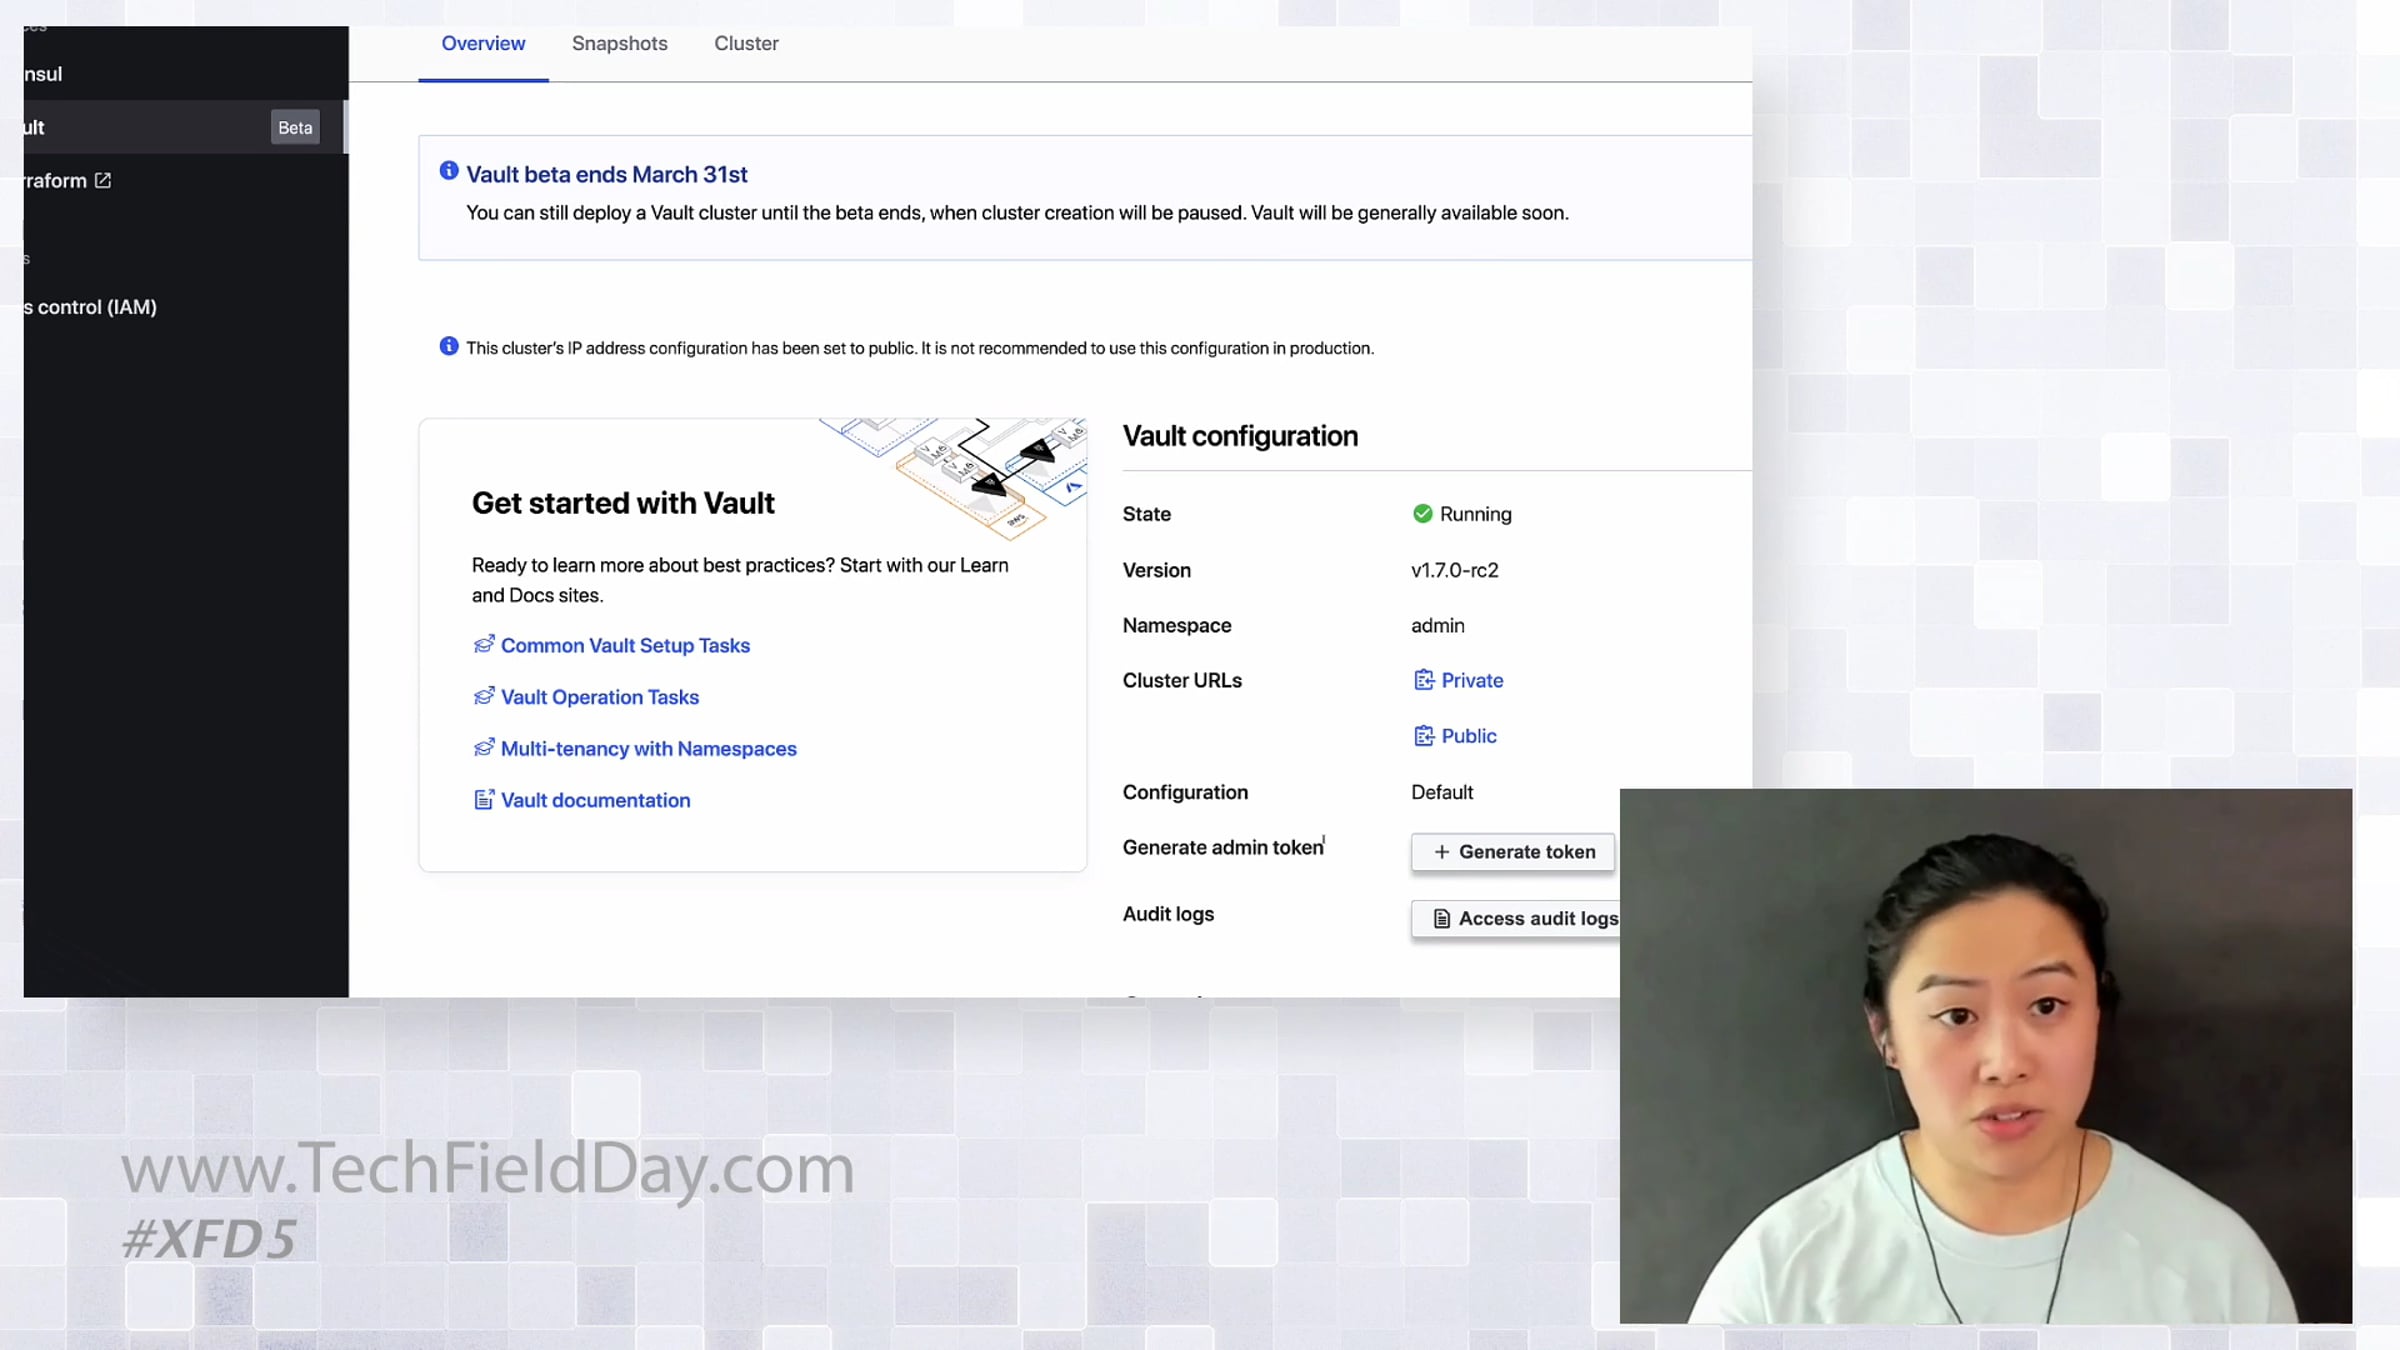Image resolution: width=2400 pixels, height=1350 pixels.
Task: Click the Configuration value Default
Action: (x=1442, y=792)
